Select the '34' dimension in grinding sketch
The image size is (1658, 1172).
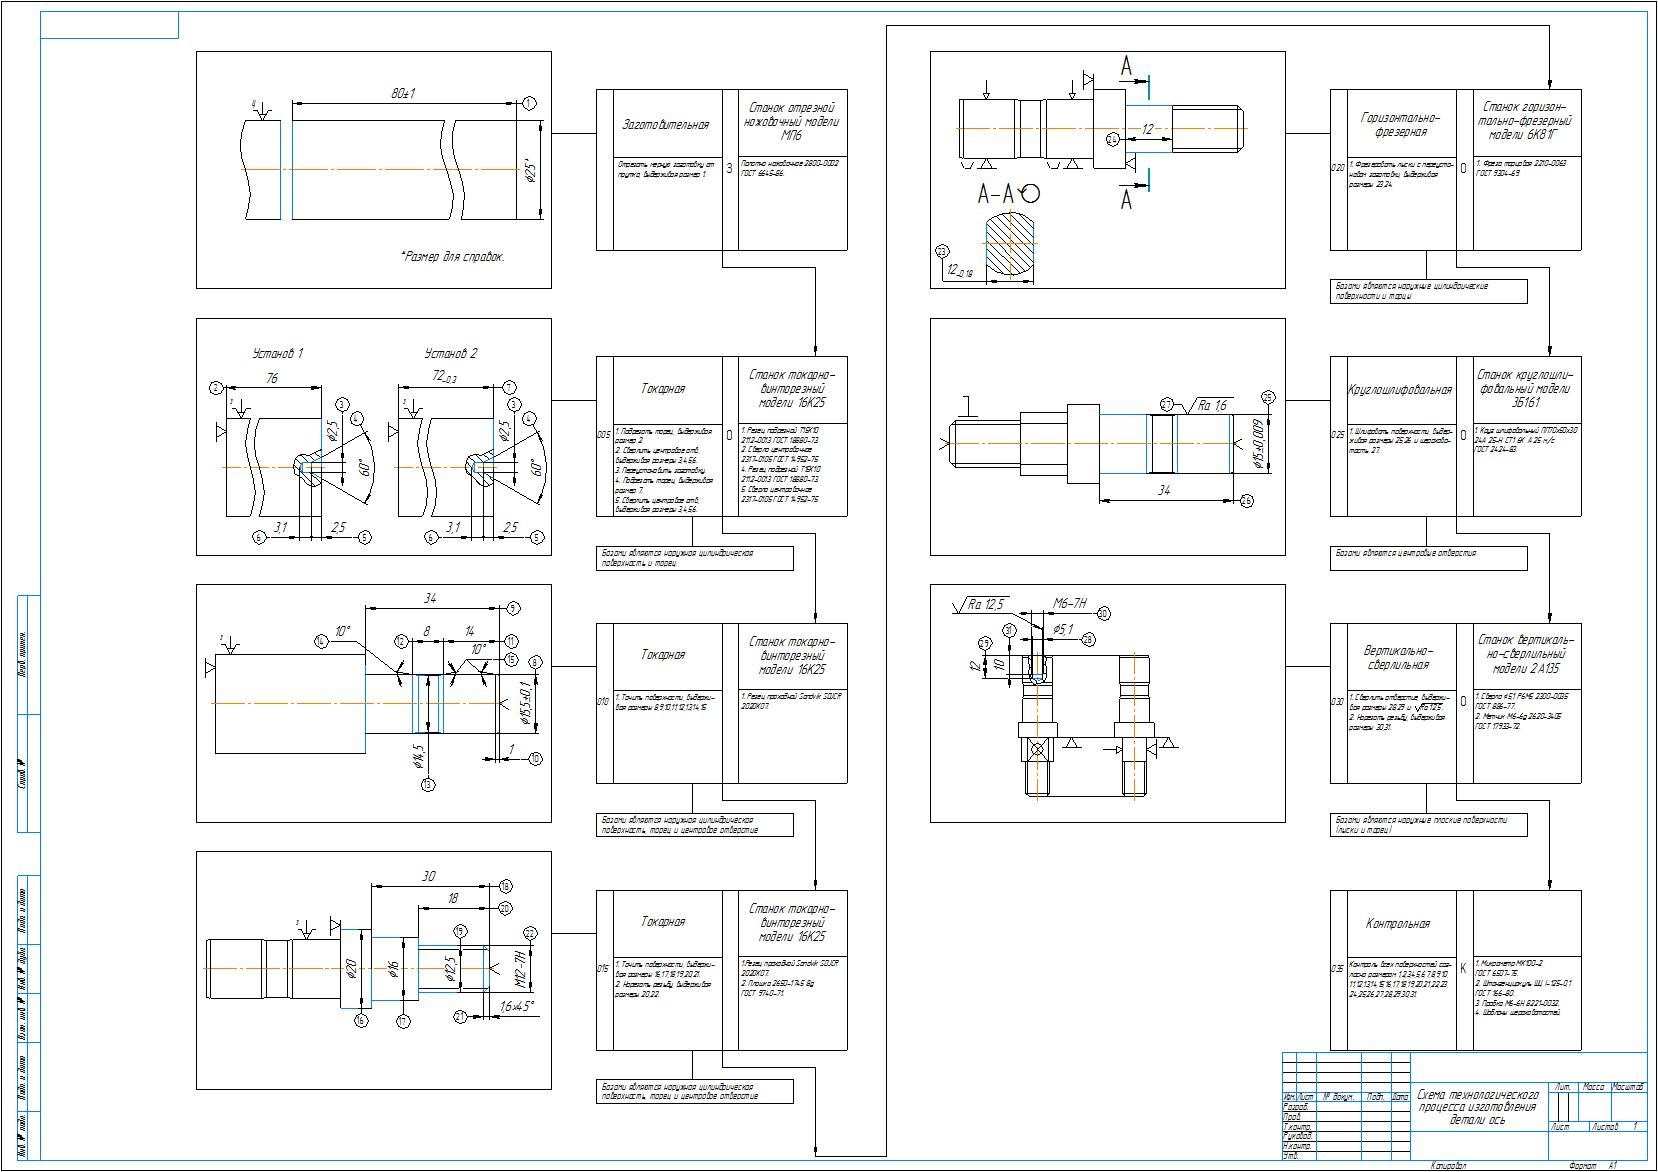point(1164,490)
